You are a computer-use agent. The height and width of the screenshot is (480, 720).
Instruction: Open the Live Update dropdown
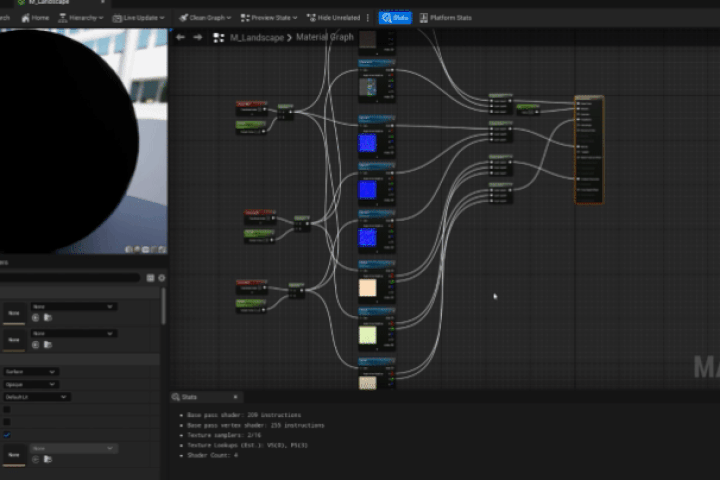(x=138, y=18)
